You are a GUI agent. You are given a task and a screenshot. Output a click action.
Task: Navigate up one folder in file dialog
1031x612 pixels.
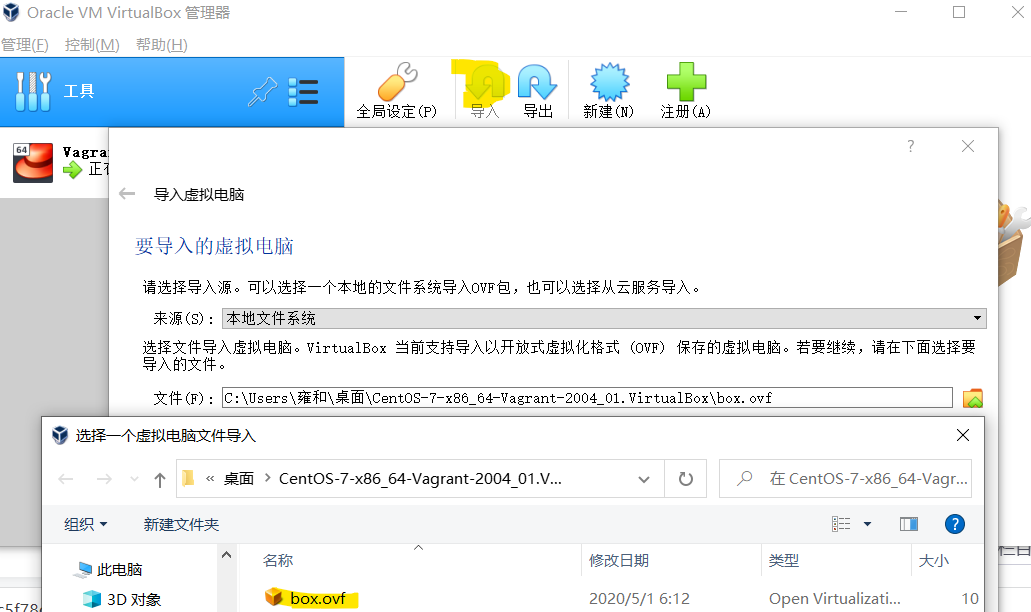160,479
